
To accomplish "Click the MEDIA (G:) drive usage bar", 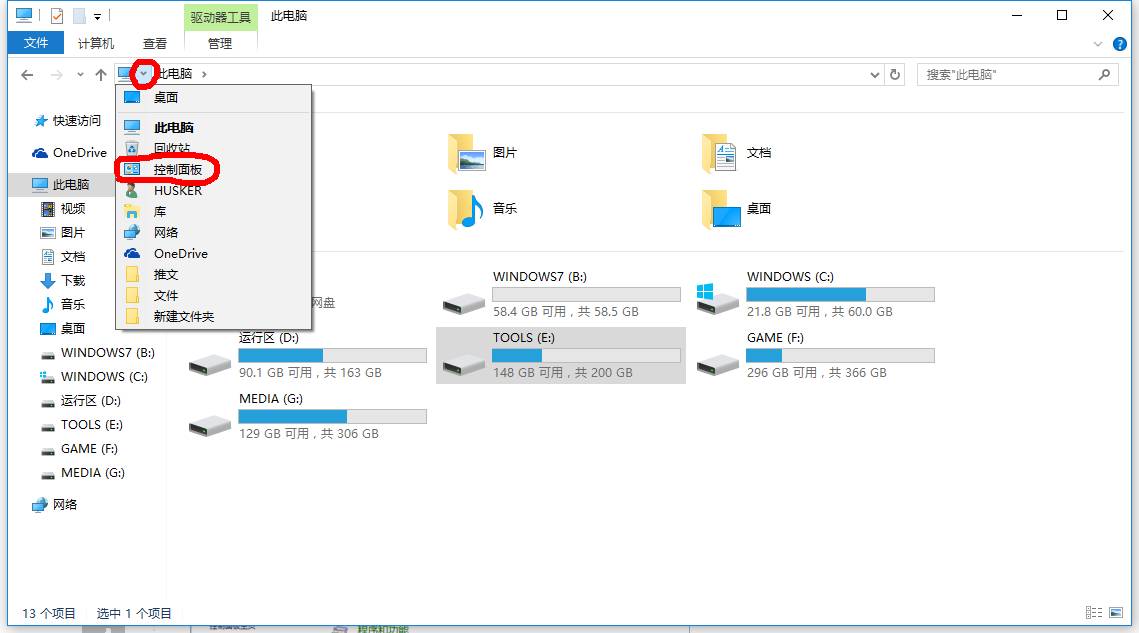I will pos(332,416).
